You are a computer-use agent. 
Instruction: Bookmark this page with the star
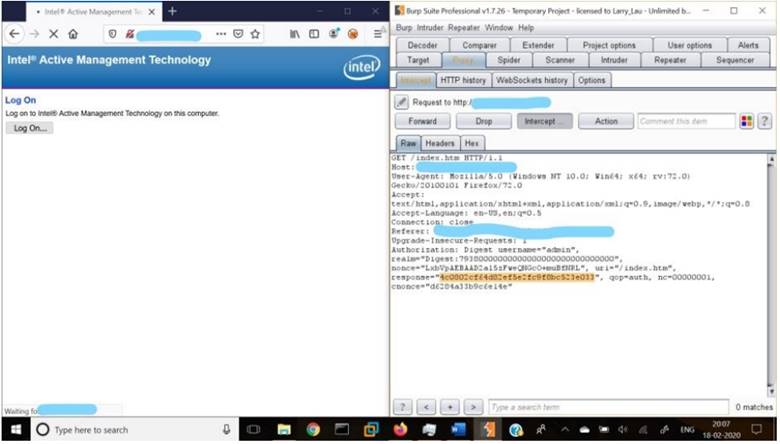(x=255, y=34)
